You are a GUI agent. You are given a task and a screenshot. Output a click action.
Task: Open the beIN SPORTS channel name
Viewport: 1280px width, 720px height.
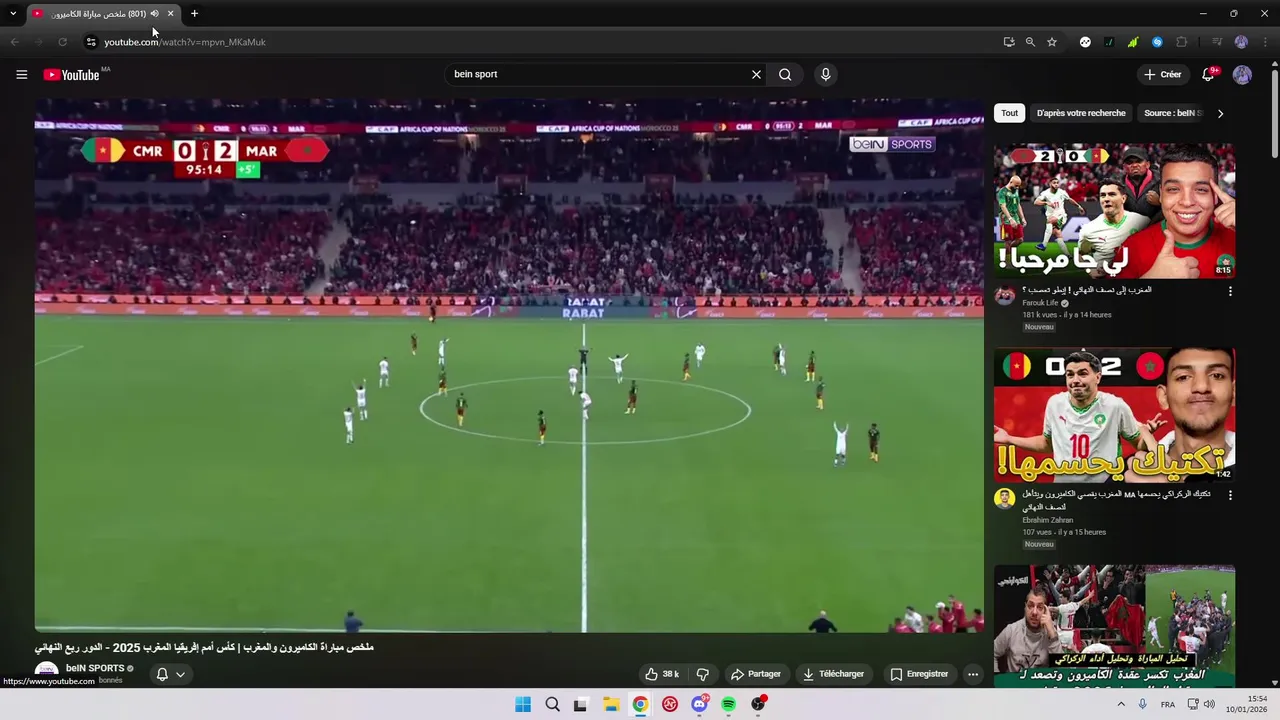coord(95,668)
